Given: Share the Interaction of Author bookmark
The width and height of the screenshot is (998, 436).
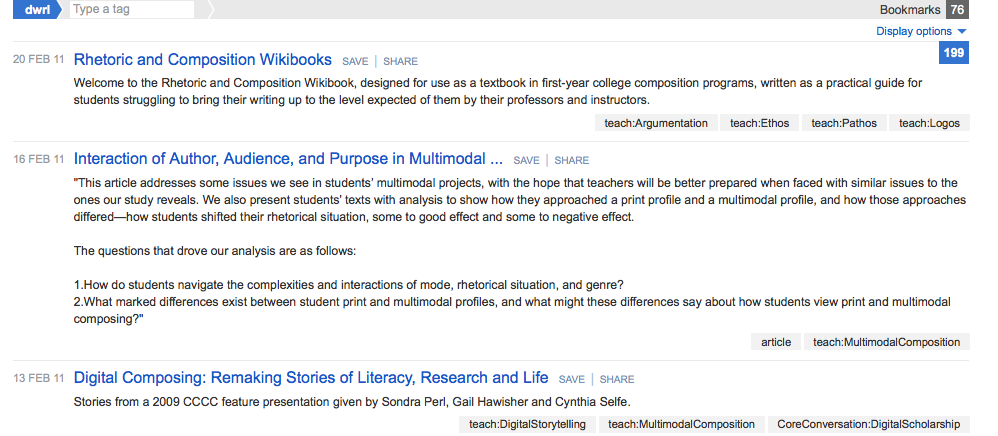Looking at the screenshot, I should click(572, 161).
